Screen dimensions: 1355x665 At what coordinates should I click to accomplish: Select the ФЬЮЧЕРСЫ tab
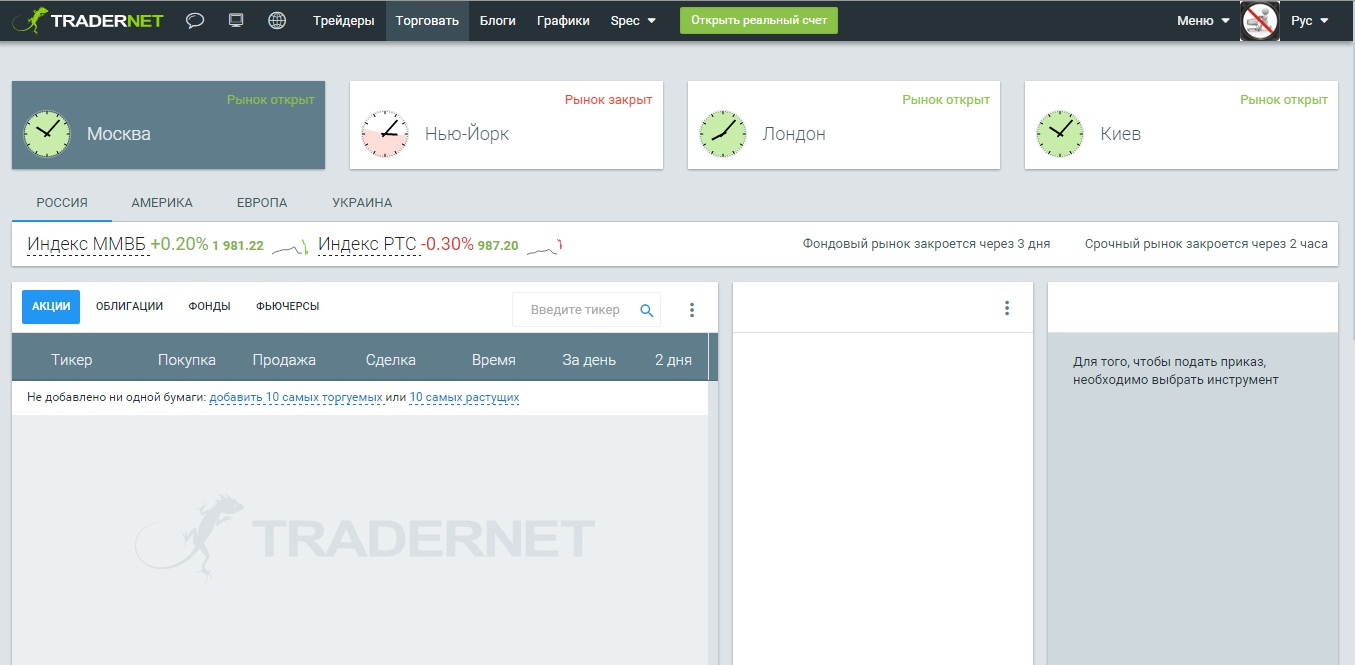pyautogui.click(x=288, y=306)
